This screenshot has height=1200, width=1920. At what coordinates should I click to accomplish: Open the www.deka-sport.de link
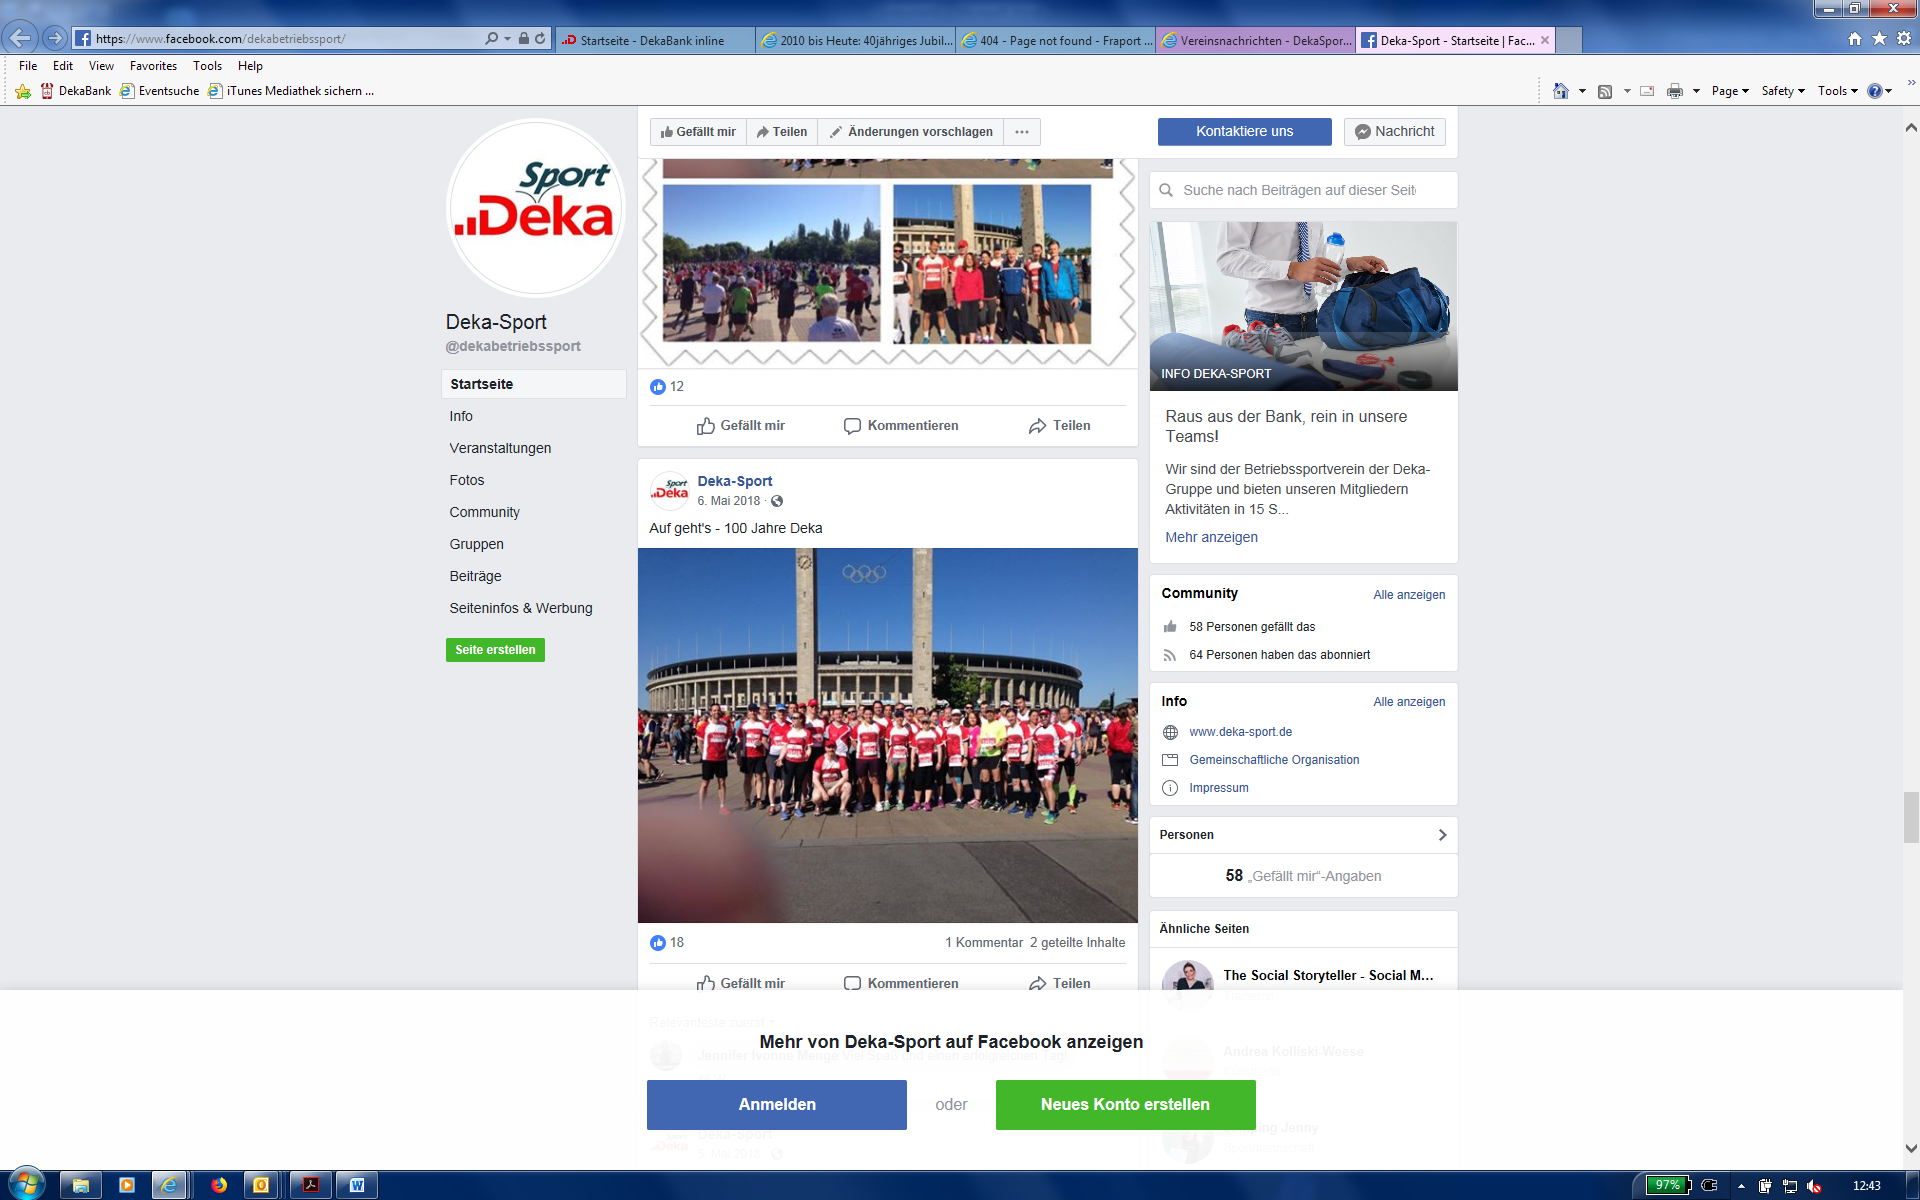point(1240,732)
